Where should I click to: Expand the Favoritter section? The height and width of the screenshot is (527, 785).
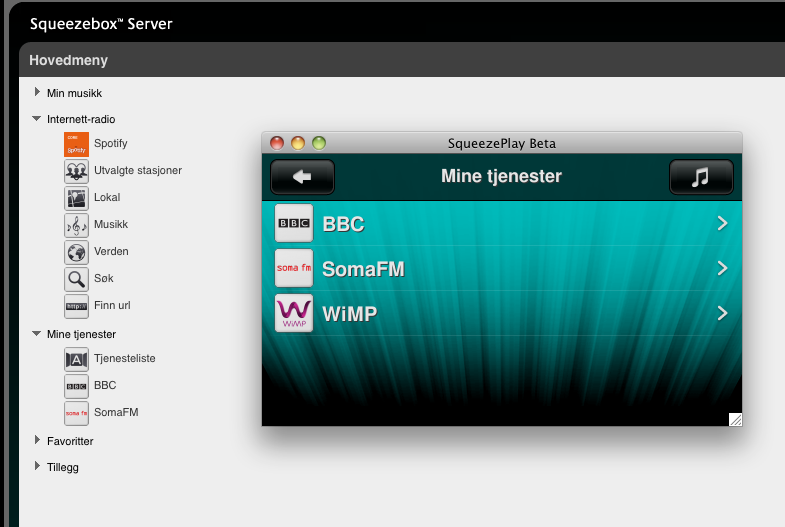point(37,439)
